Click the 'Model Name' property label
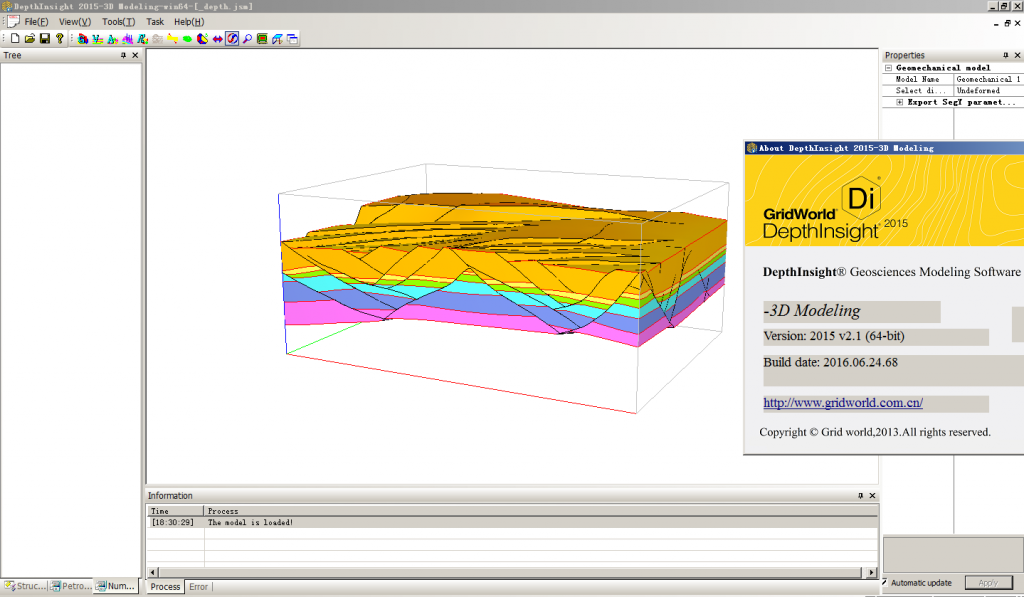Viewport: 1024px width, 597px height. pyautogui.click(x=918, y=79)
